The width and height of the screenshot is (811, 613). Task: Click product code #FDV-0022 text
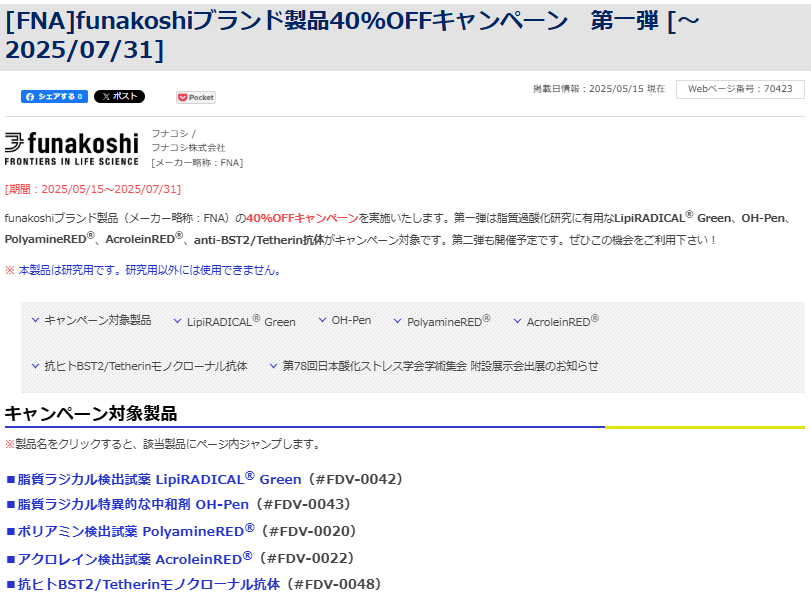[x=306, y=559]
